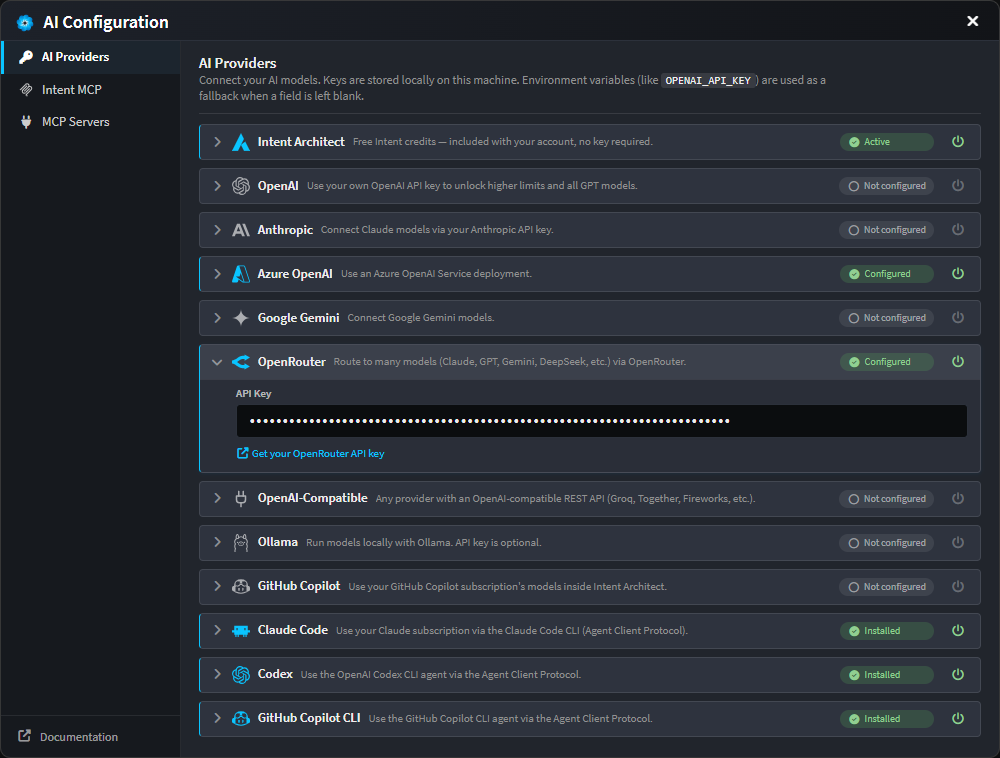Click the Documentation external link icon

pos(24,736)
